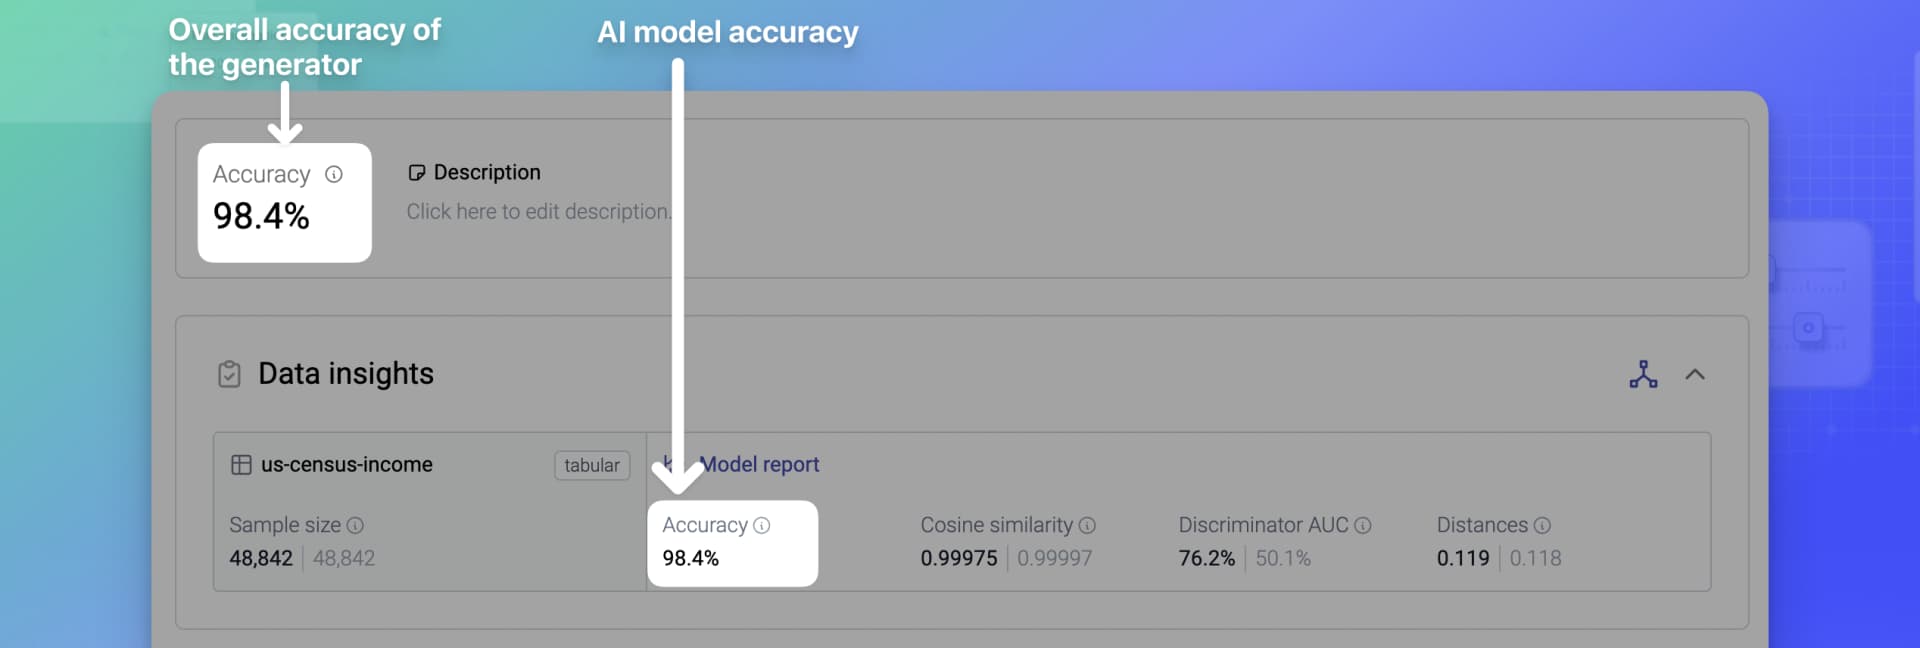Click the us-census-income table name
Image resolution: width=1920 pixels, height=648 pixels.
(347, 464)
